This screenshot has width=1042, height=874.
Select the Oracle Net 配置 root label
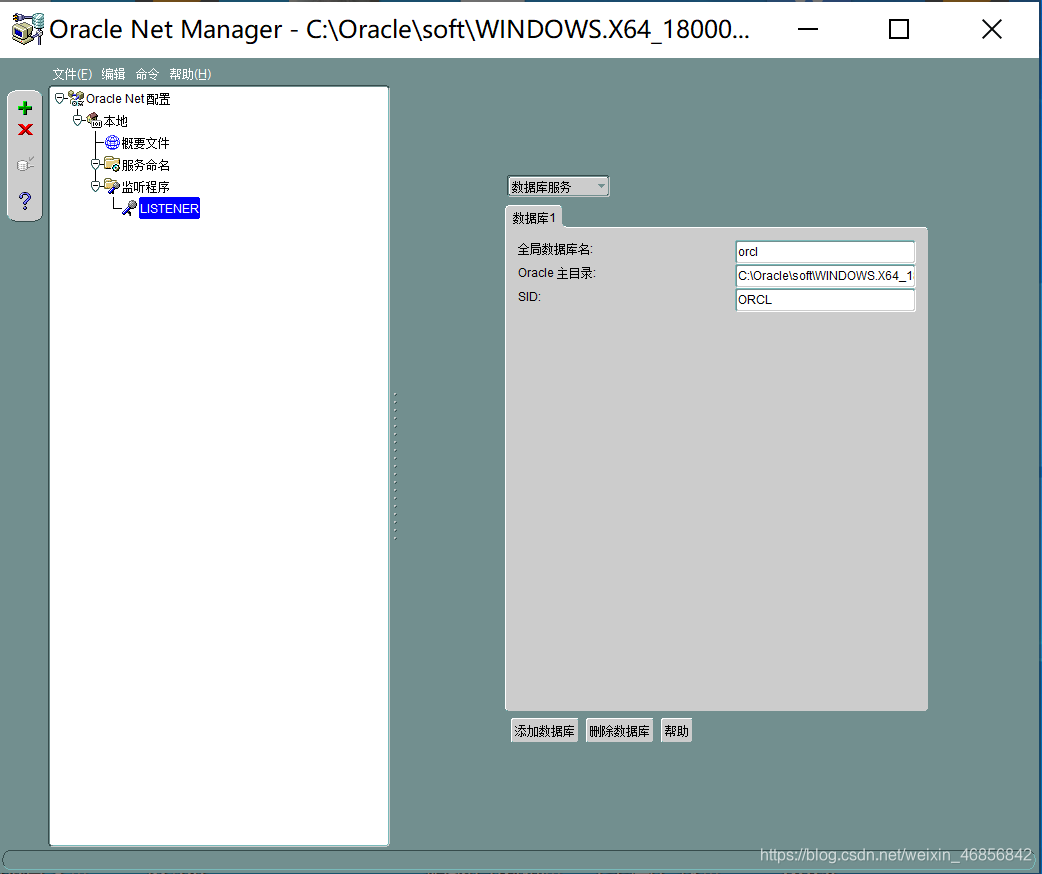[x=128, y=99]
